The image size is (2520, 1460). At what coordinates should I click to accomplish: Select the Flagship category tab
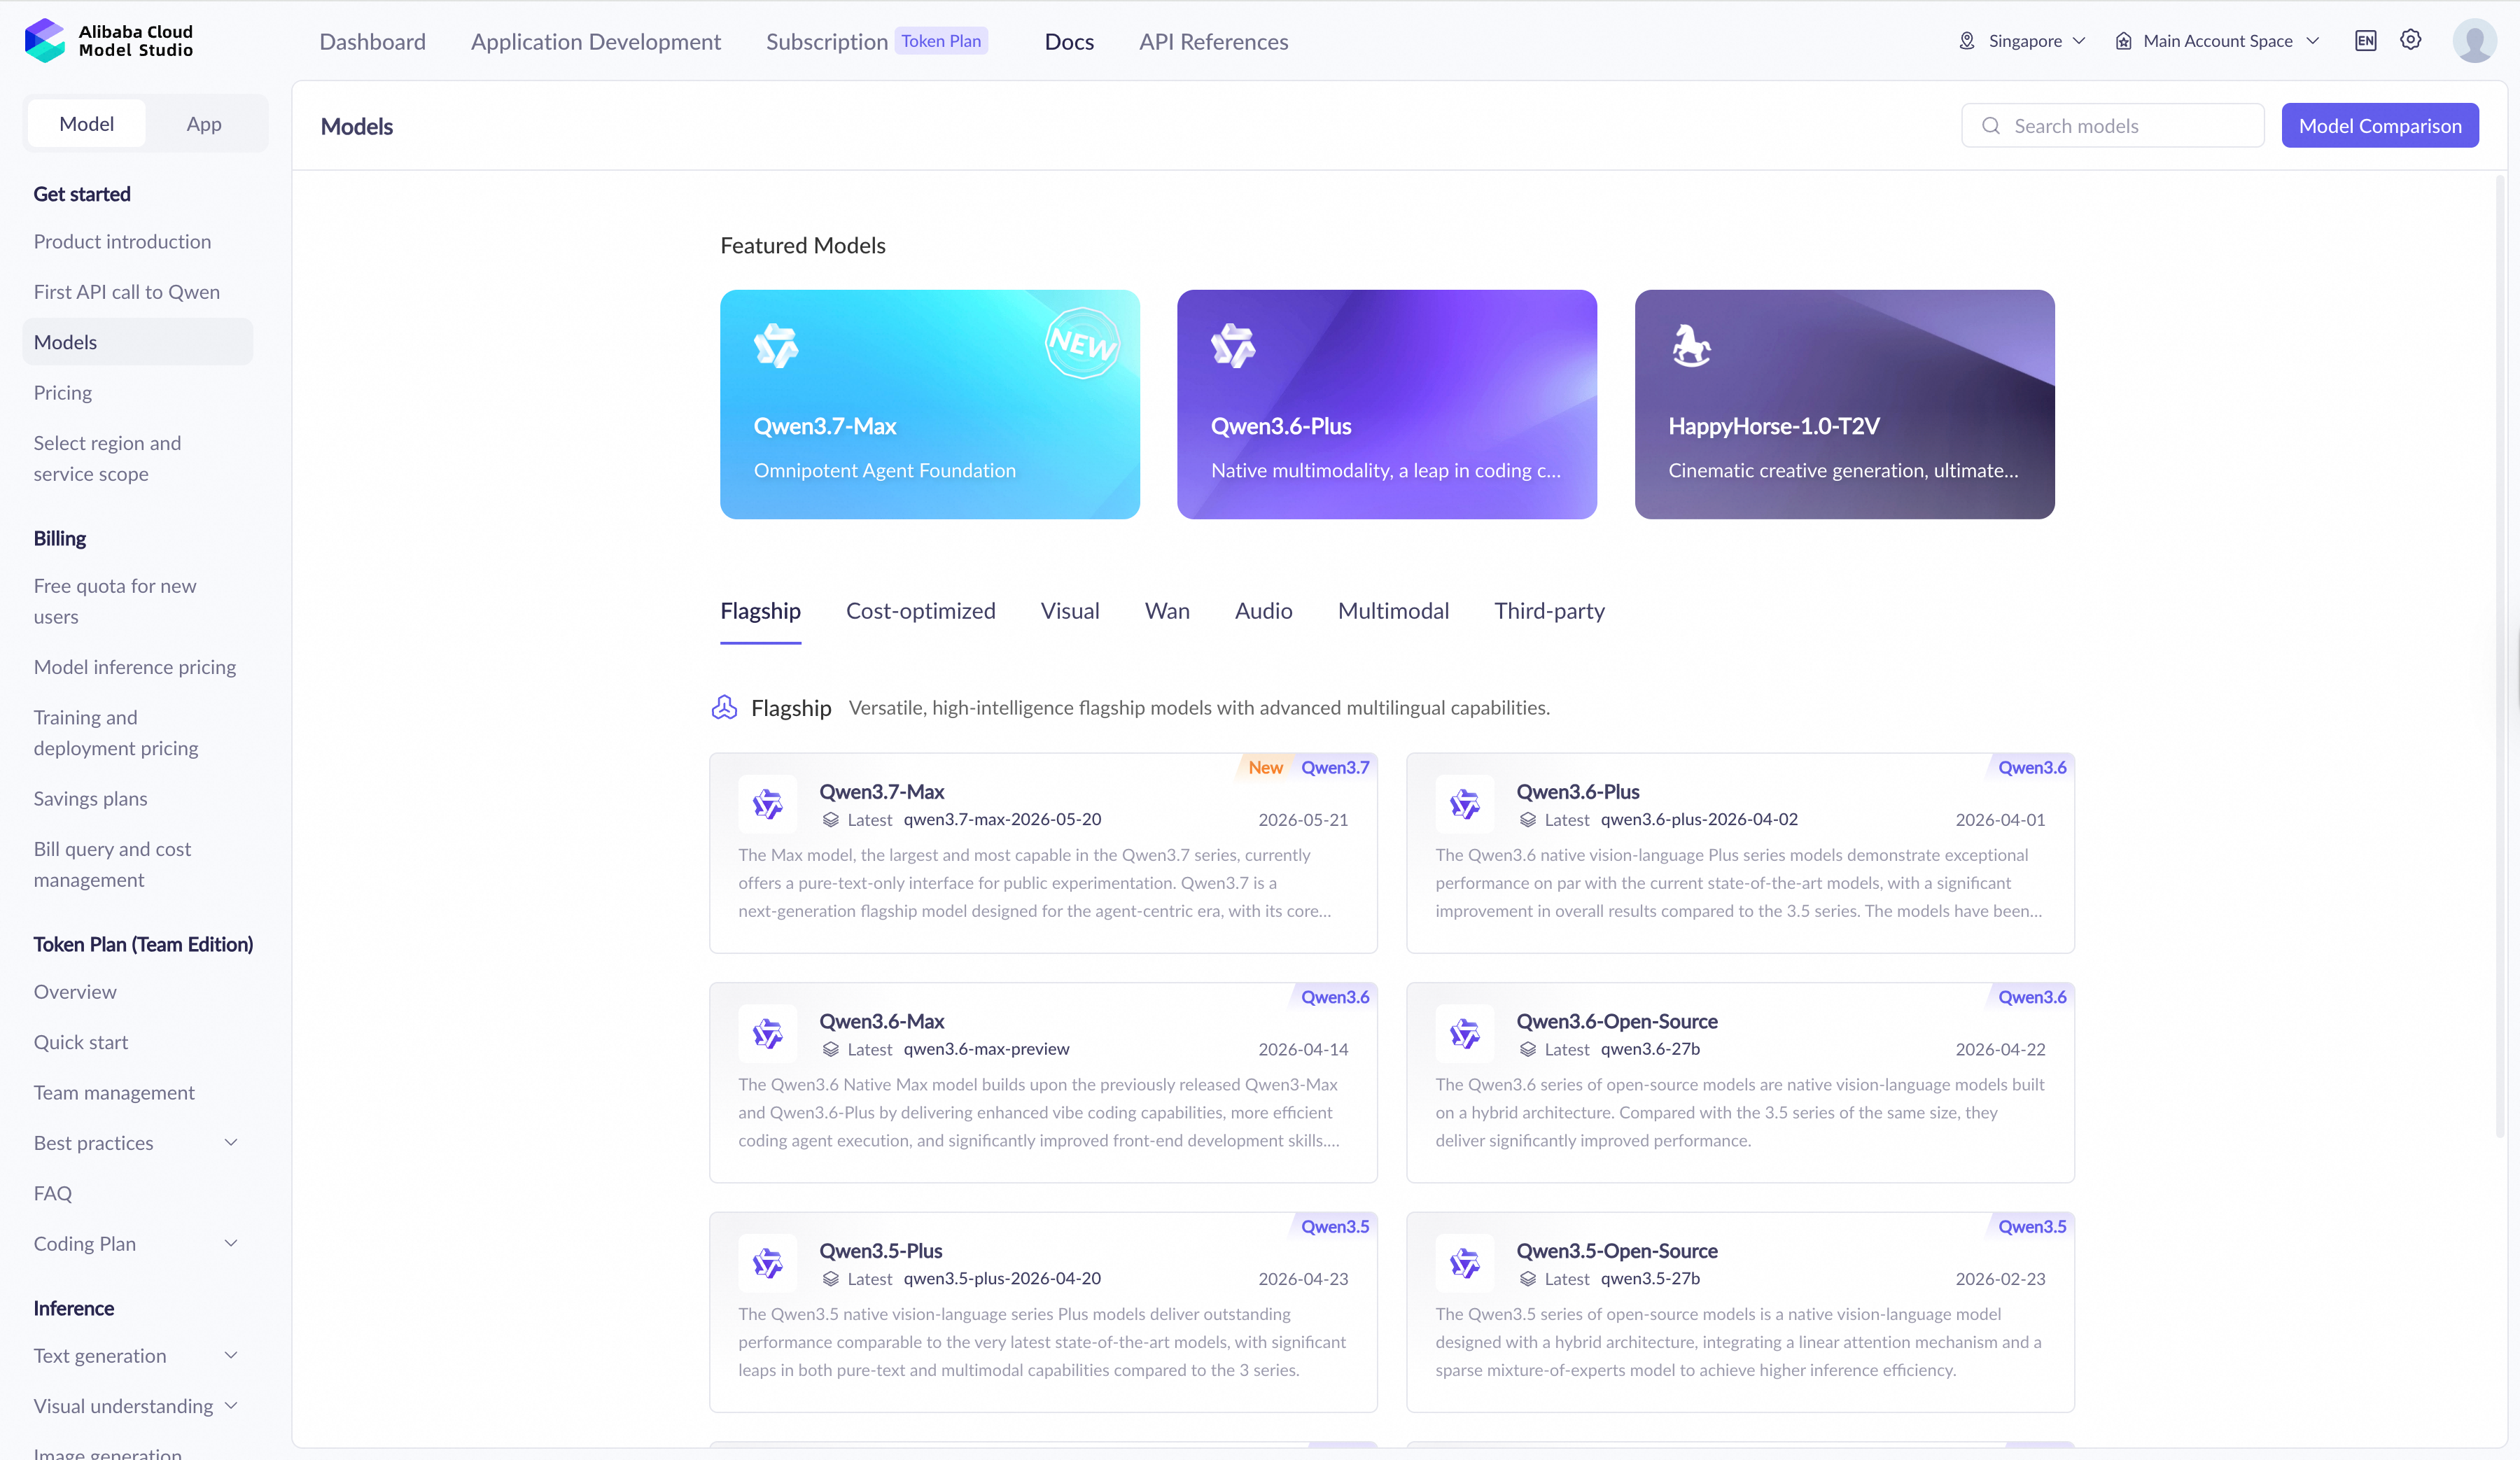pos(760,611)
